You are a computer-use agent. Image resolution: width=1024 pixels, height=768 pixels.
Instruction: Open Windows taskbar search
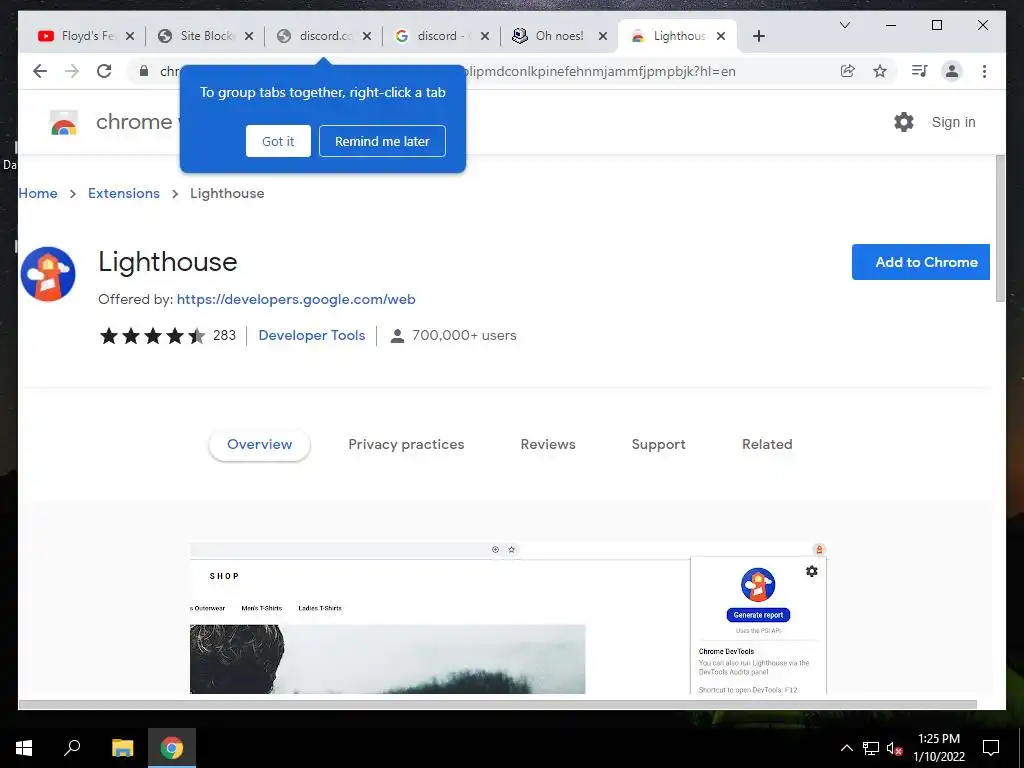tap(72, 748)
